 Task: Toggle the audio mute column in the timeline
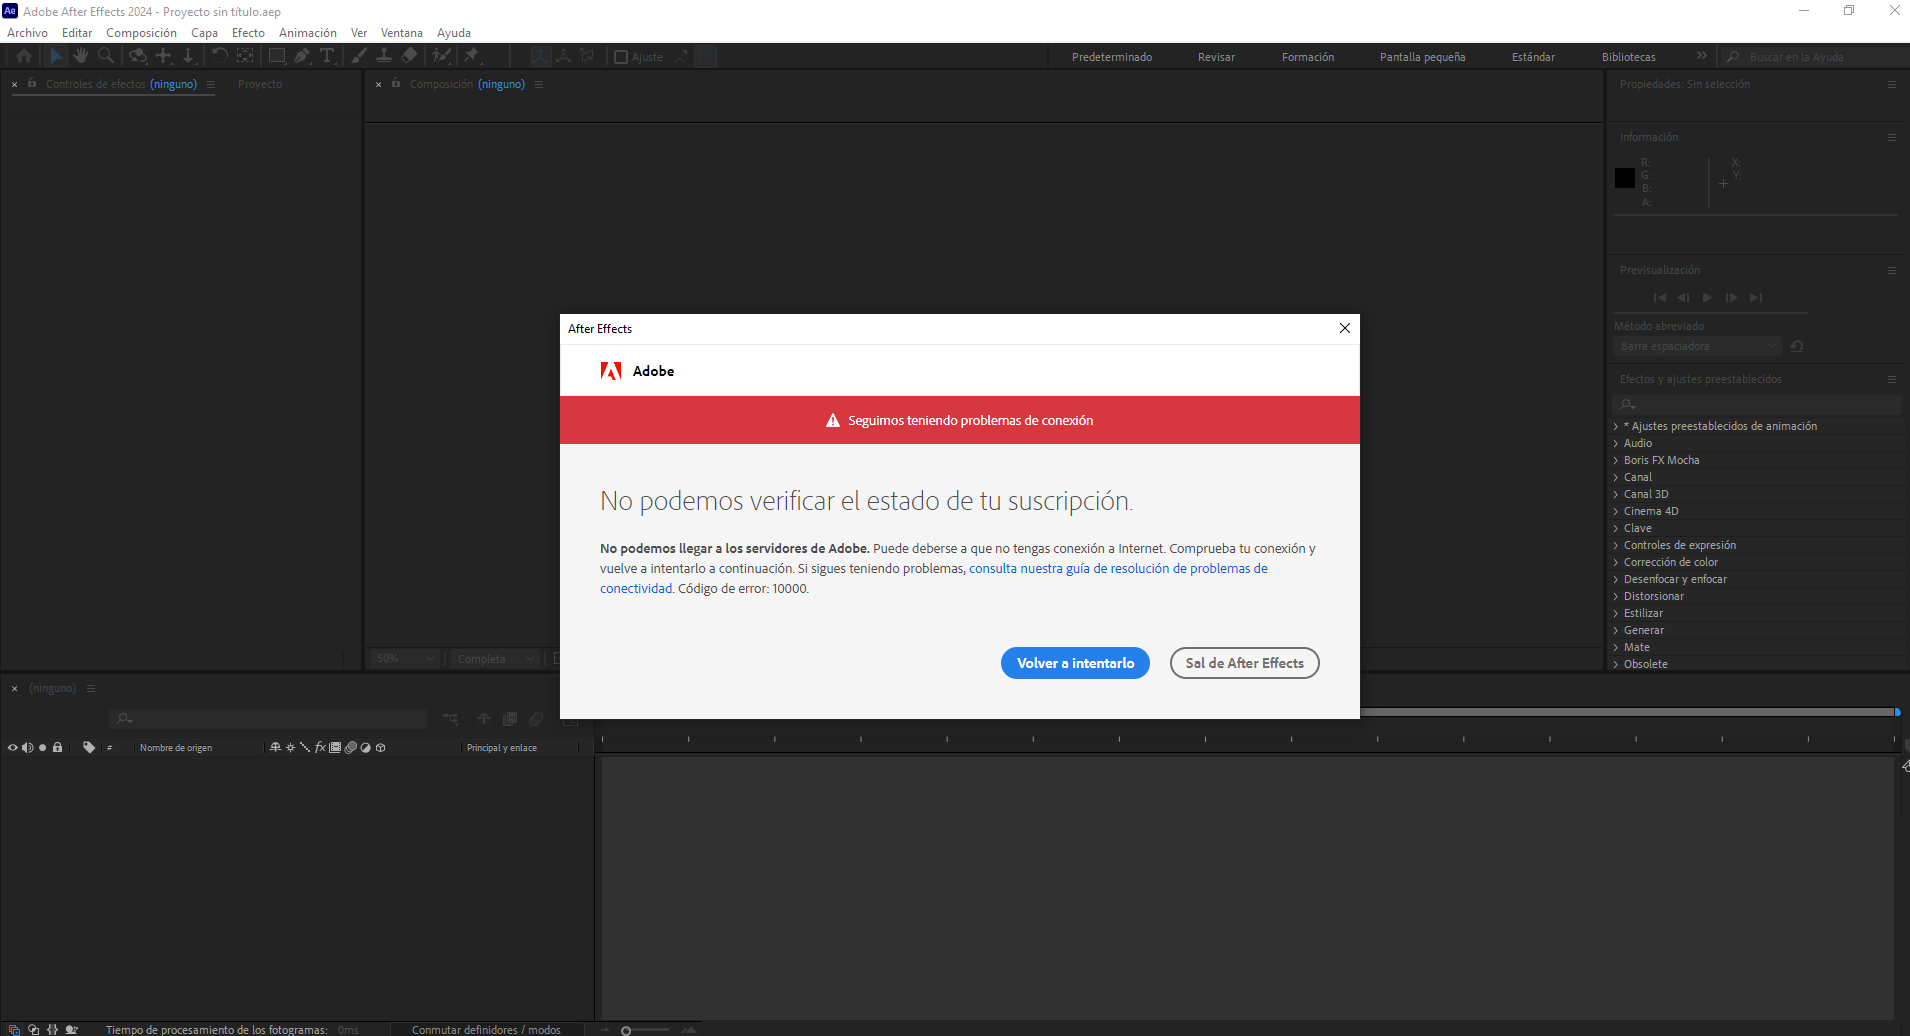(28, 747)
